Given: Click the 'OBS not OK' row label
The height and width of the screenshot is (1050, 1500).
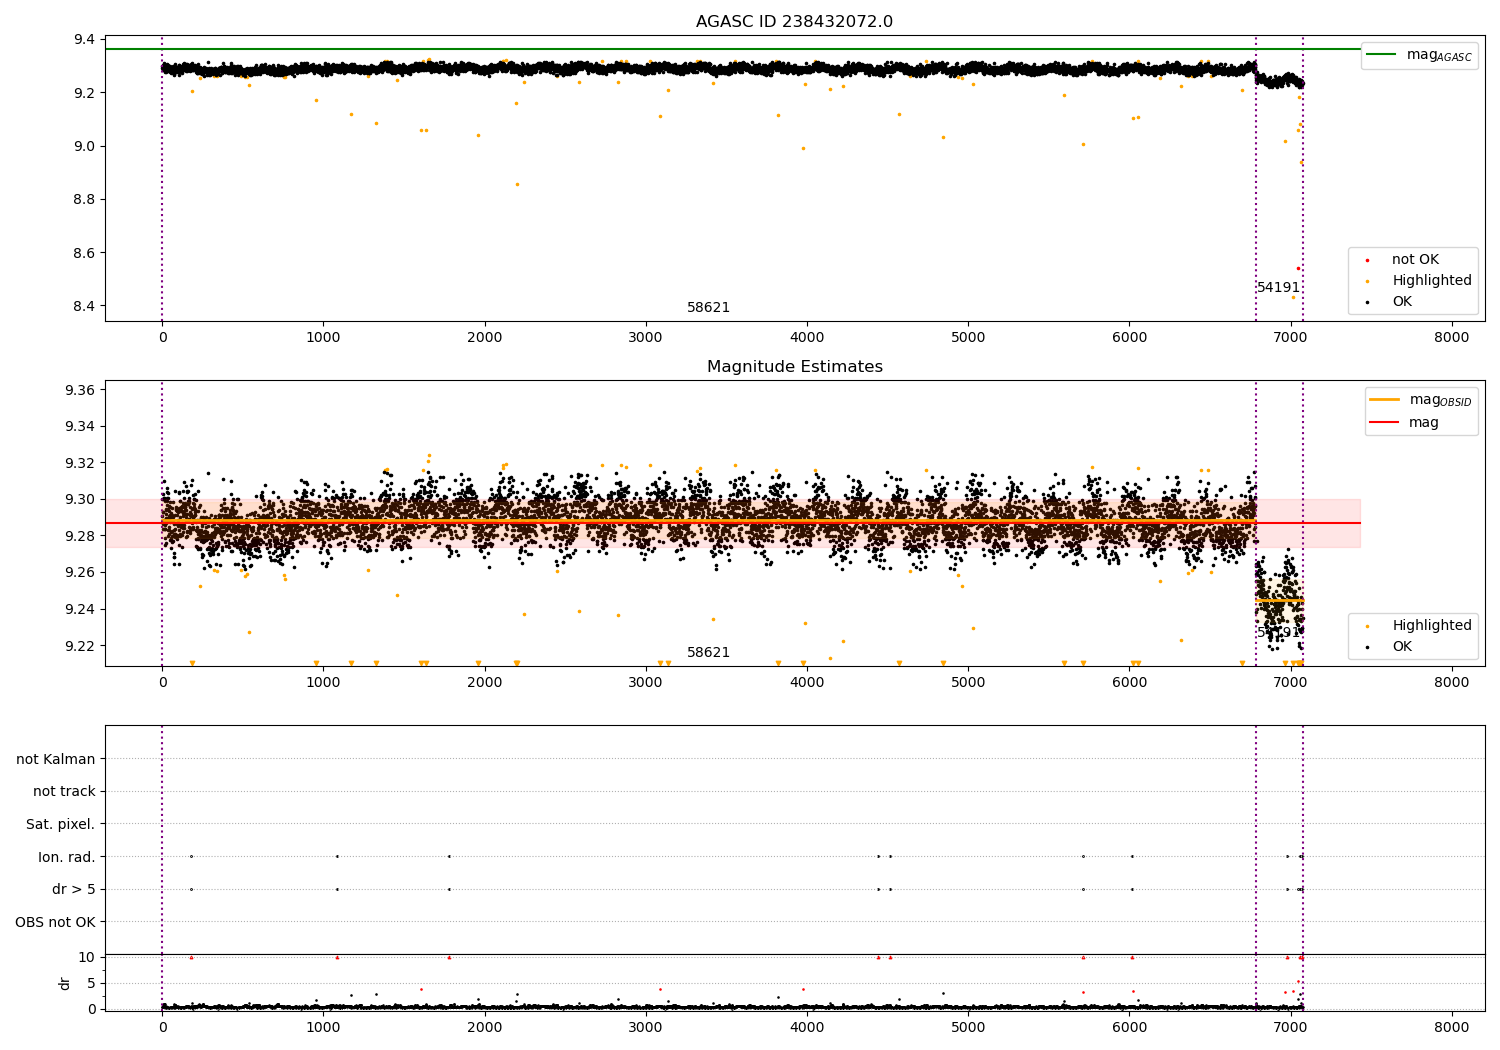Looking at the screenshot, I should pyautogui.click(x=55, y=923).
